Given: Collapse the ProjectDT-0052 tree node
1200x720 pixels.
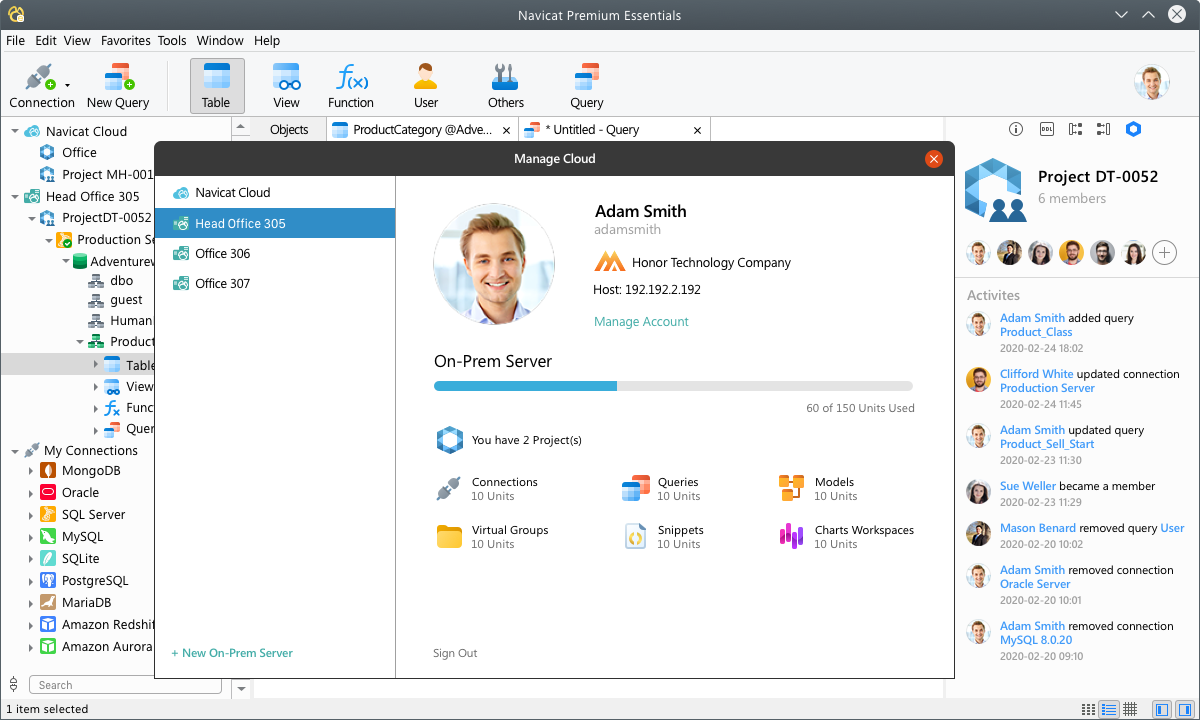Looking at the screenshot, I should coord(32,218).
